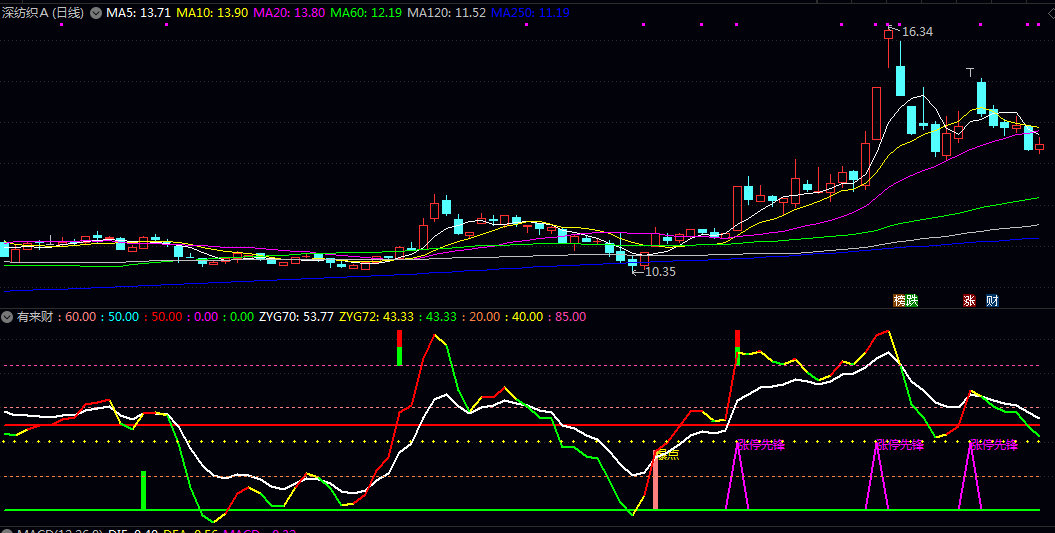The width and height of the screenshot is (1055, 533).
Task: Expand the 有来财 indicator panel arrow
Action: pyautogui.click(x=8, y=317)
